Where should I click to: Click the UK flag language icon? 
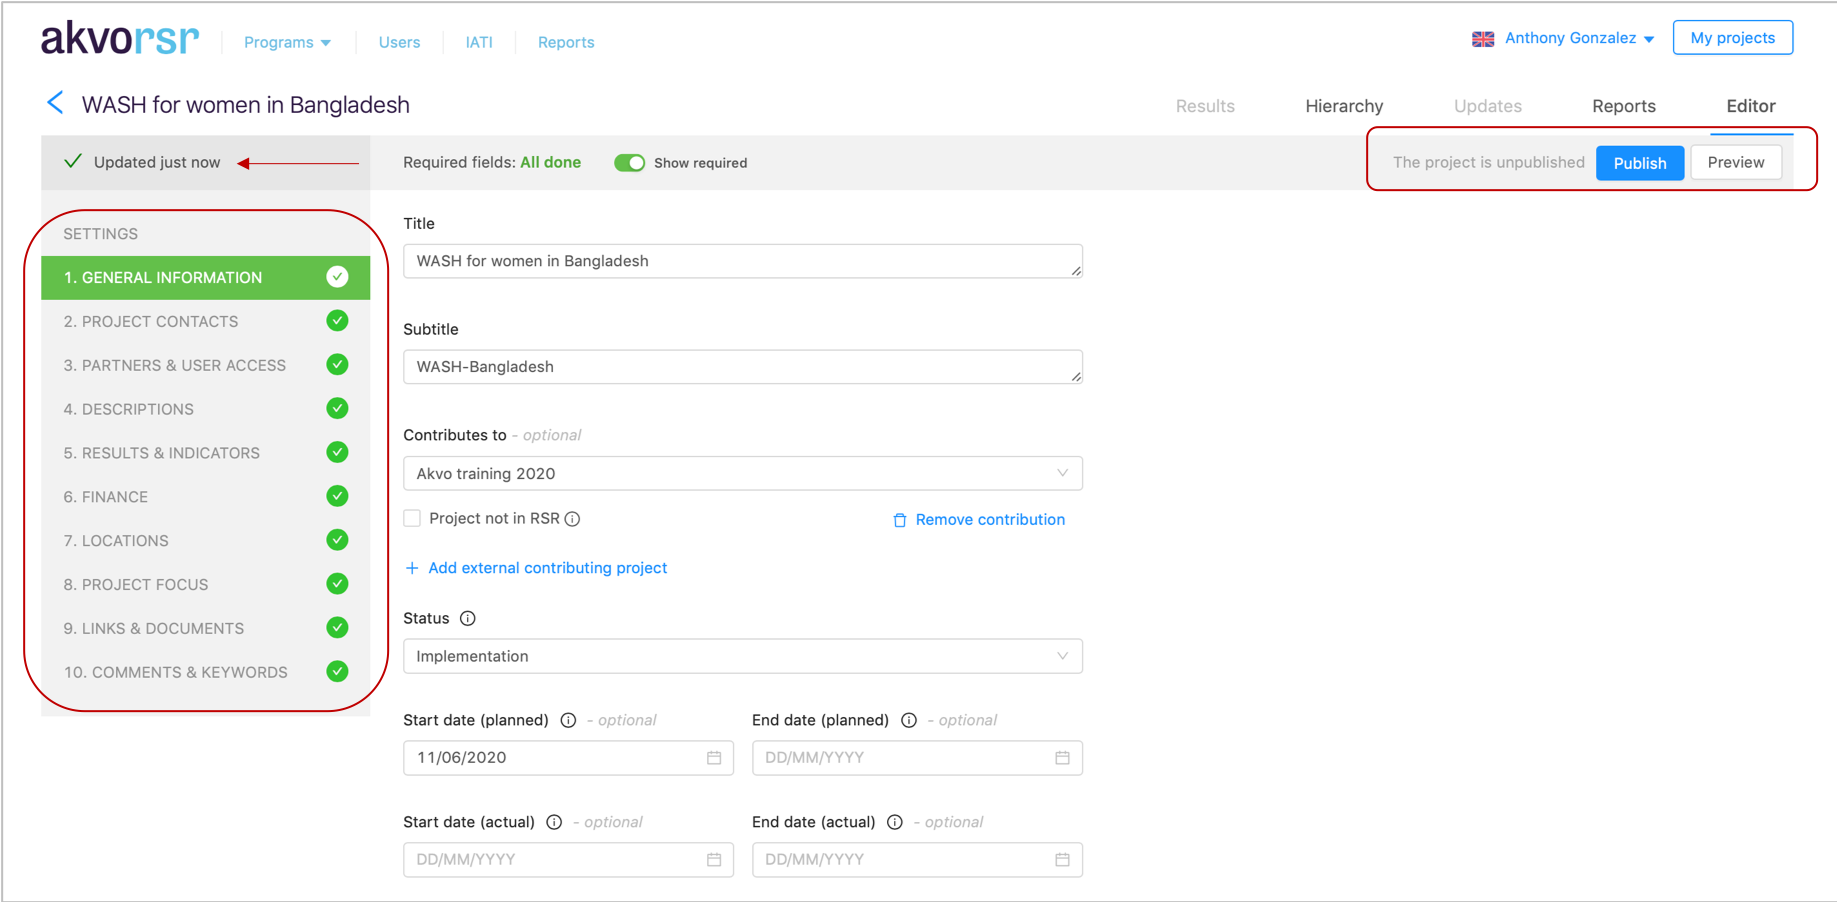(1483, 39)
